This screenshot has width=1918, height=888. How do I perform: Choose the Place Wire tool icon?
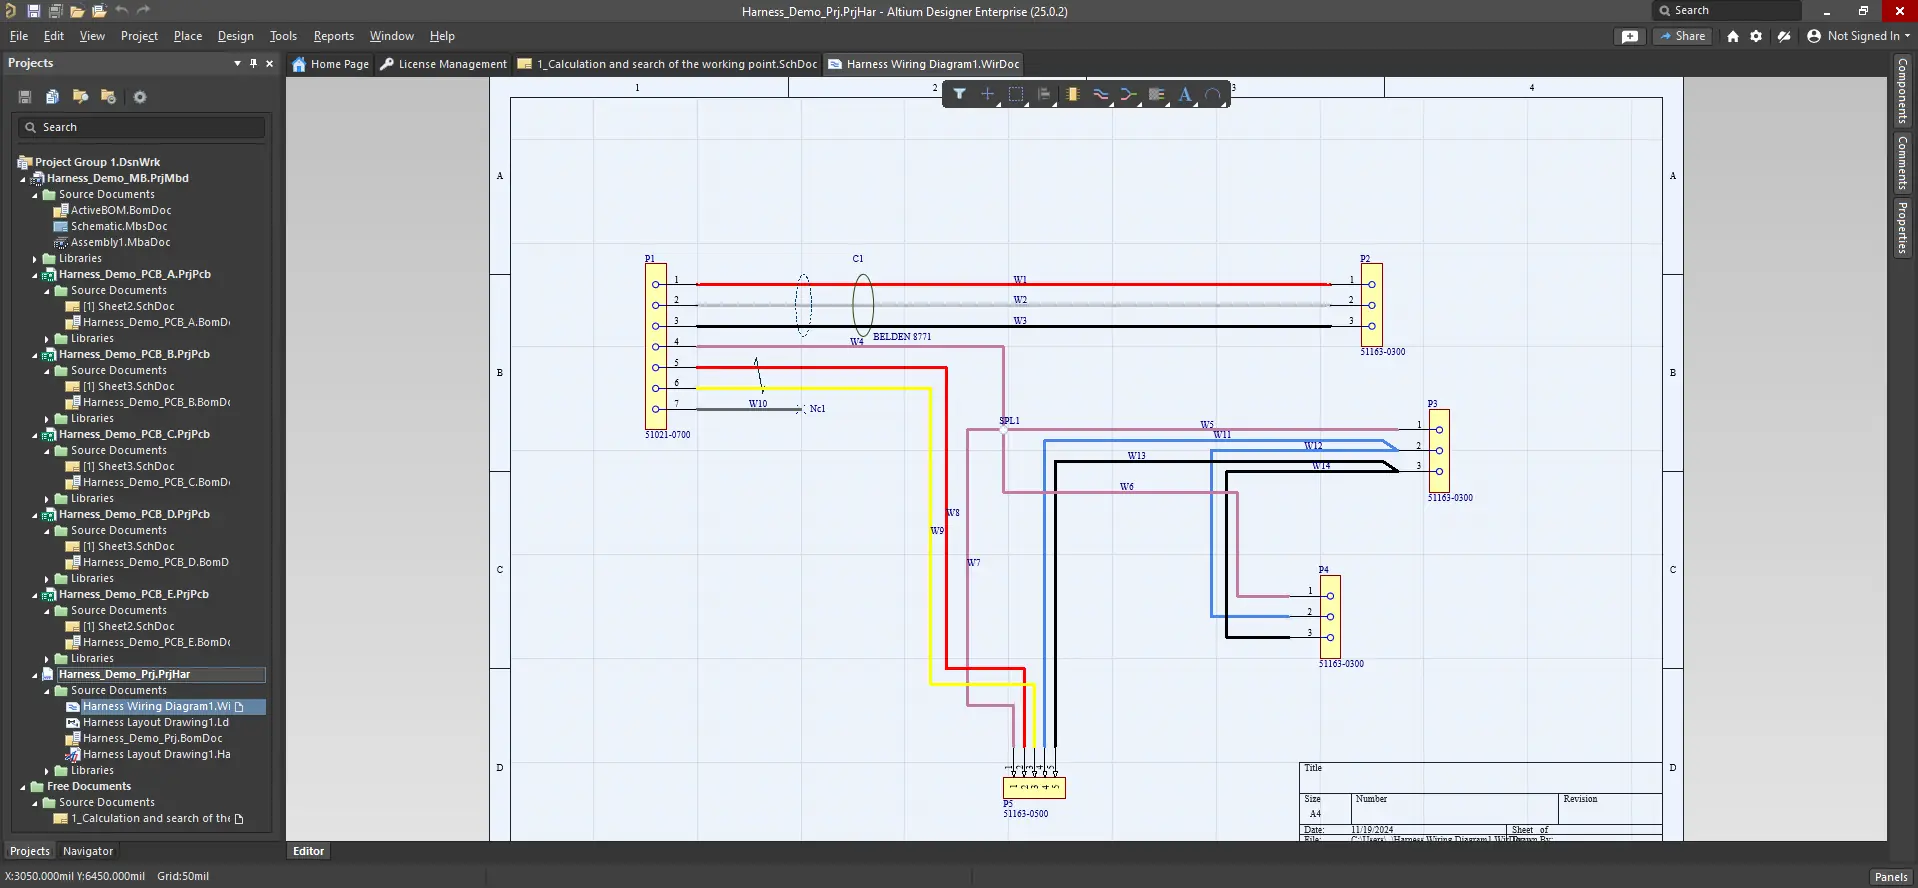coord(1100,94)
